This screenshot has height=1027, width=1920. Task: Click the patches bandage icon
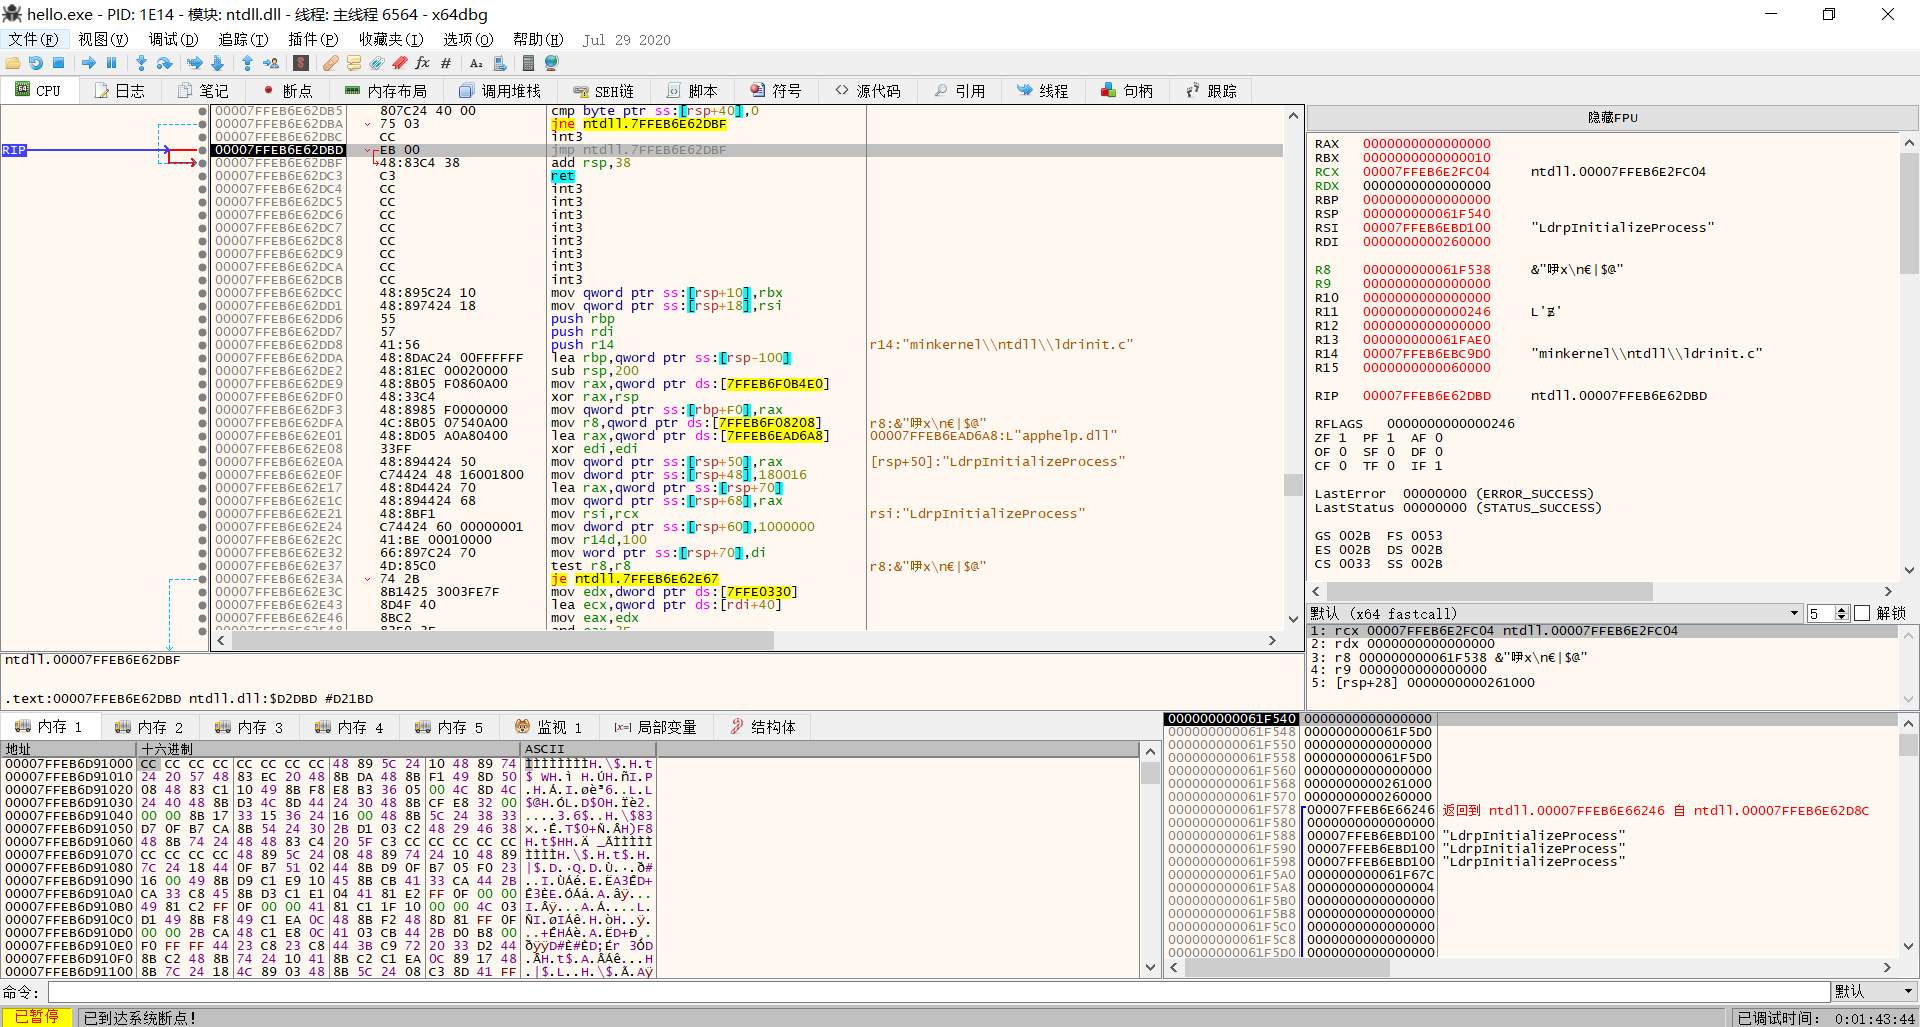(331, 63)
